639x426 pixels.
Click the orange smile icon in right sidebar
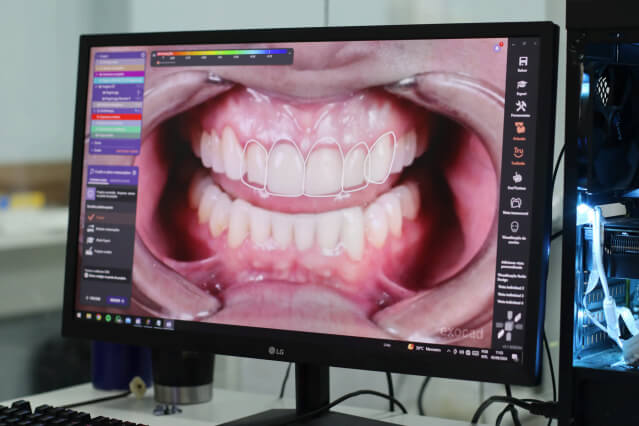pos(519,154)
